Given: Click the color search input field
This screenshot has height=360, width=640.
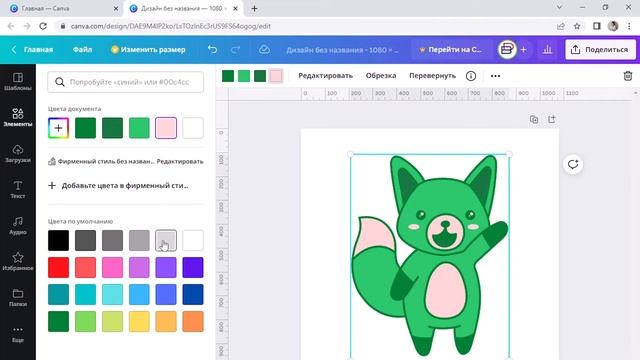Looking at the screenshot, I should (x=125, y=82).
